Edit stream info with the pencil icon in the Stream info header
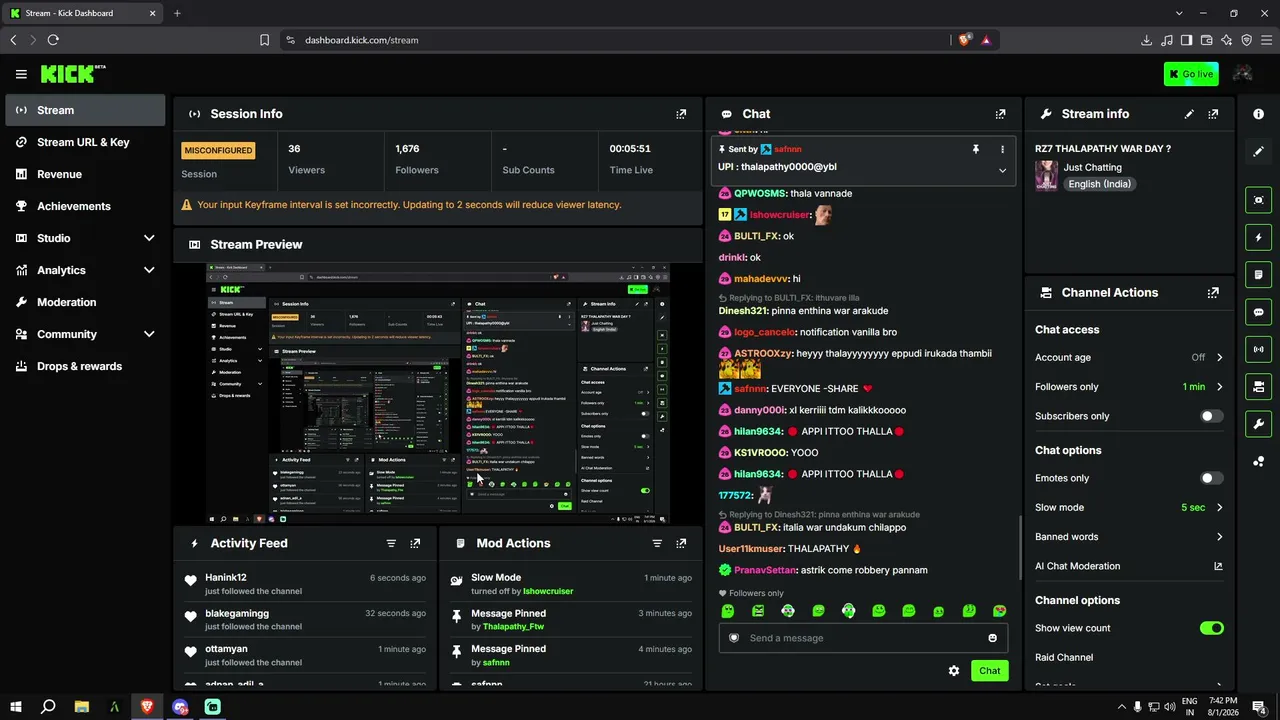 tap(1189, 114)
